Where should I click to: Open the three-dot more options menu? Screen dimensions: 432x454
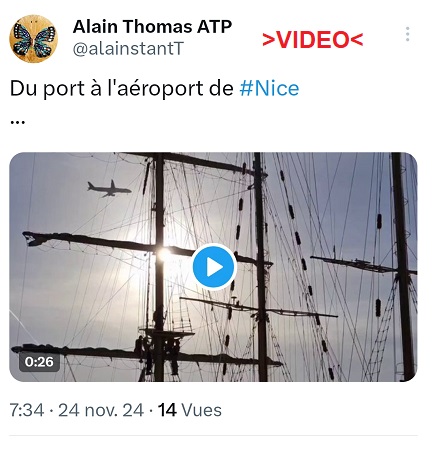[407, 34]
